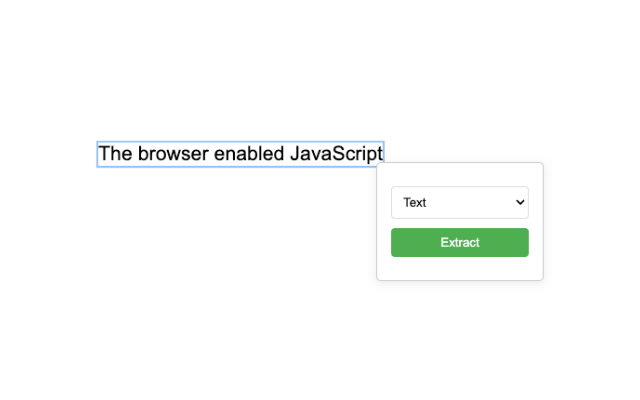Click the chevron arrow on the Text select

(519, 202)
